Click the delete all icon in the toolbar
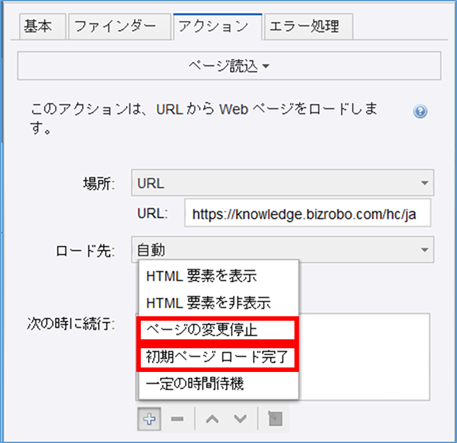This screenshot has height=443, width=457. 275,419
